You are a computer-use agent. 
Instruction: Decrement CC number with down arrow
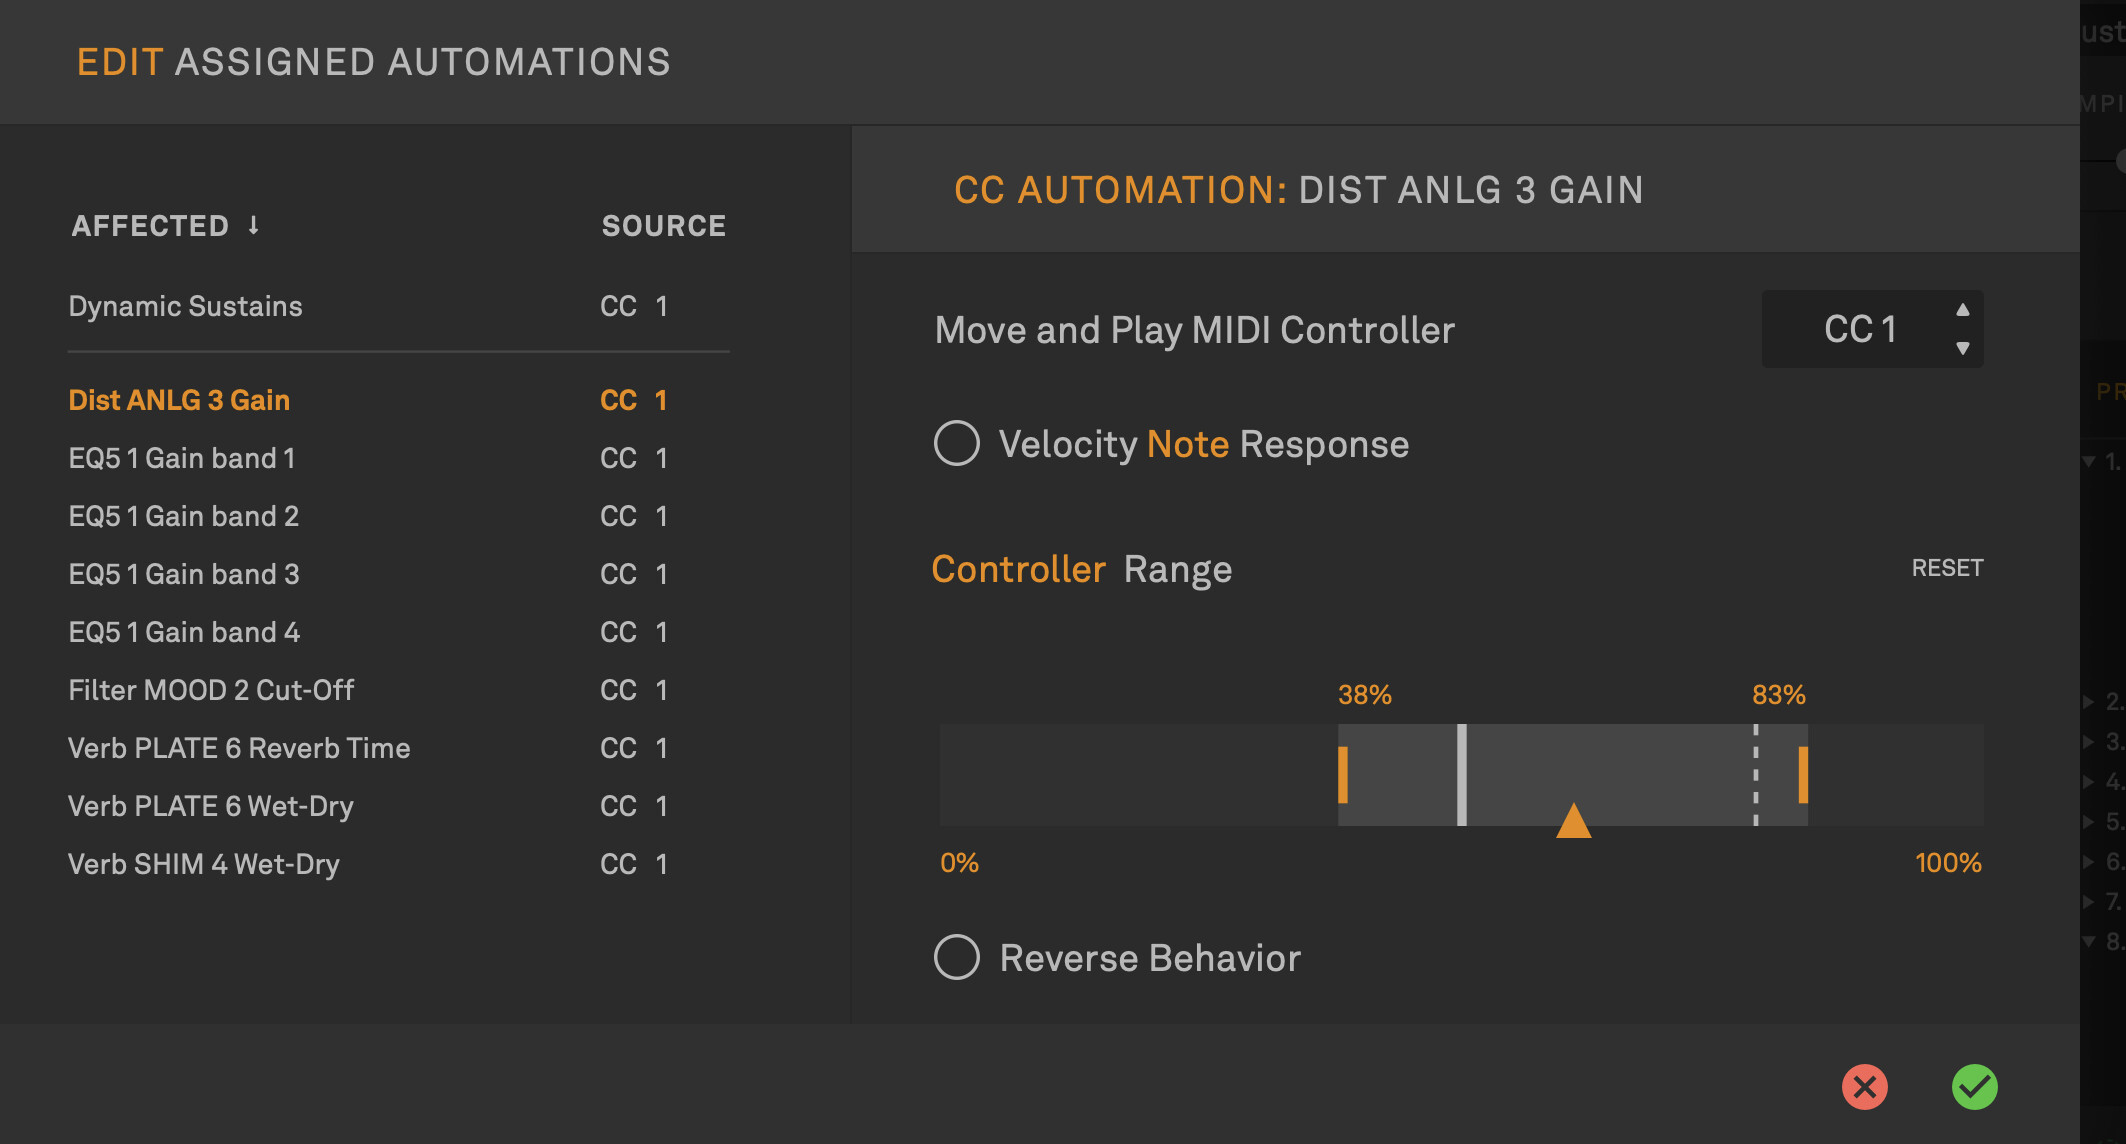[1962, 348]
